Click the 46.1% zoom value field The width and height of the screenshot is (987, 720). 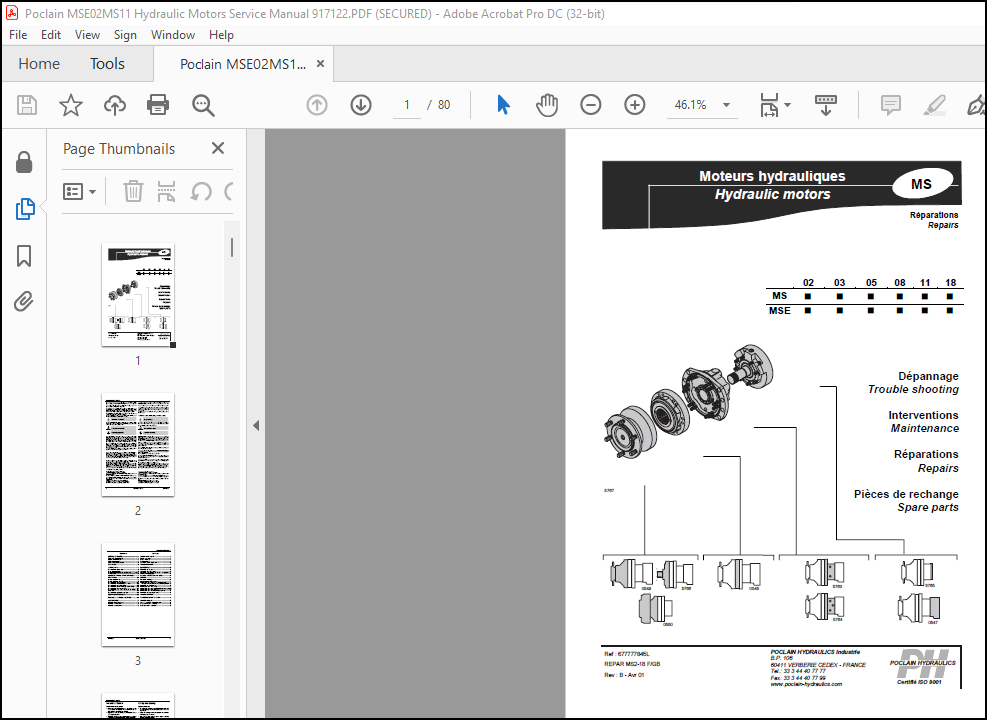(x=691, y=105)
